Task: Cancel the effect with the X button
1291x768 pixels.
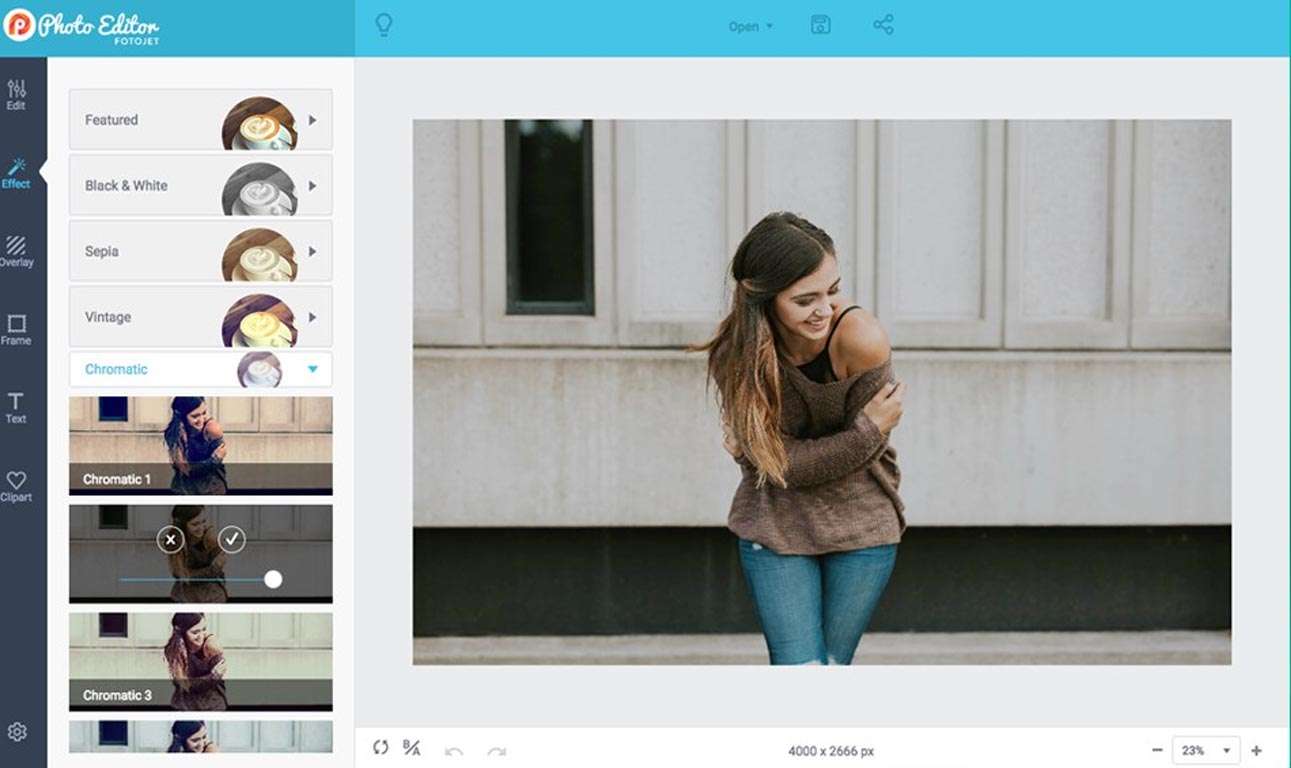Action: click(170, 540)
